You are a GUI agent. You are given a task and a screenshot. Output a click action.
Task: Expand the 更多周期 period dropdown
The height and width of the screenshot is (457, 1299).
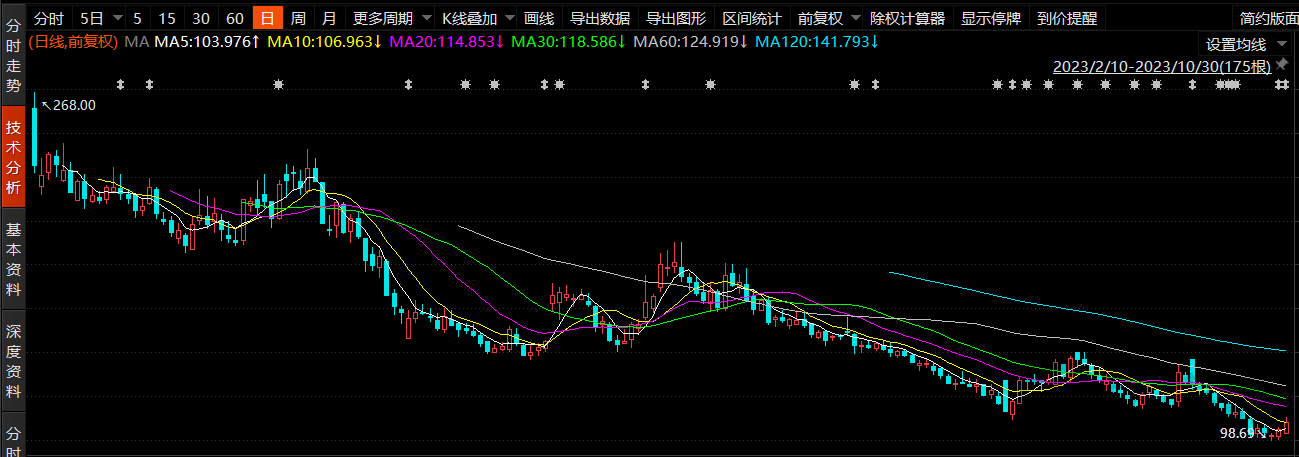pos(425,18)
